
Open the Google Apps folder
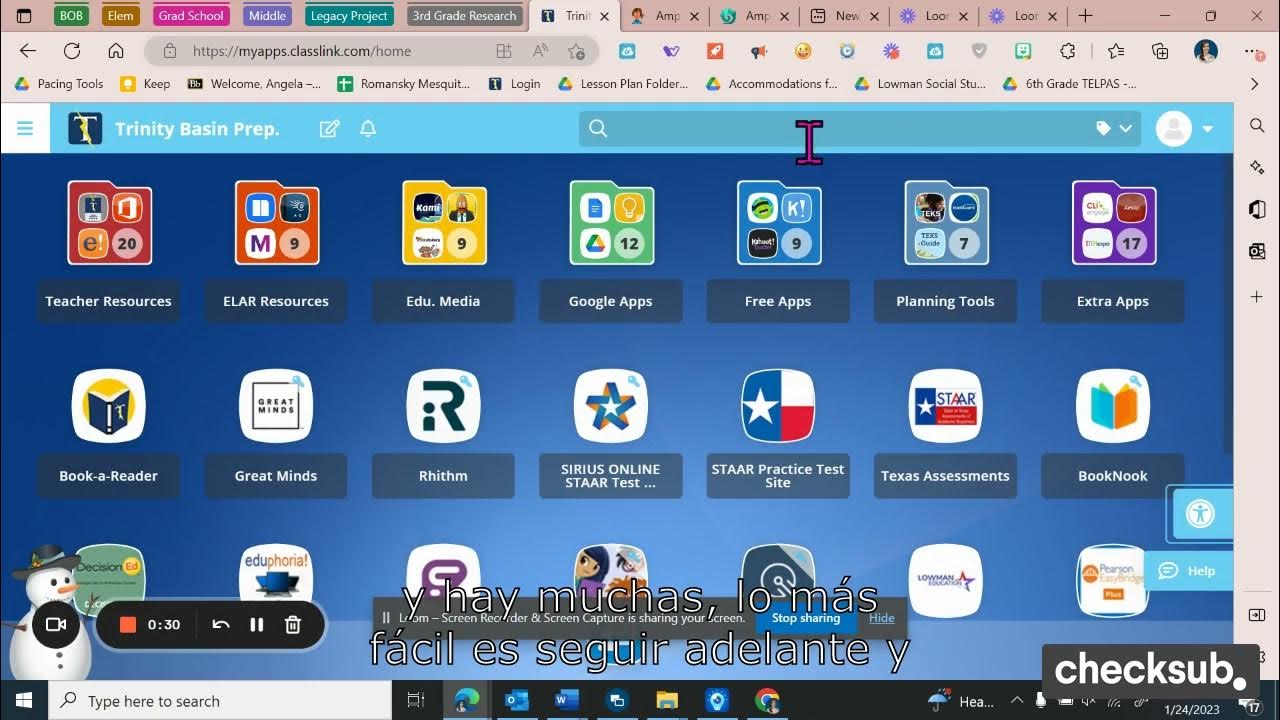point(611,223)
